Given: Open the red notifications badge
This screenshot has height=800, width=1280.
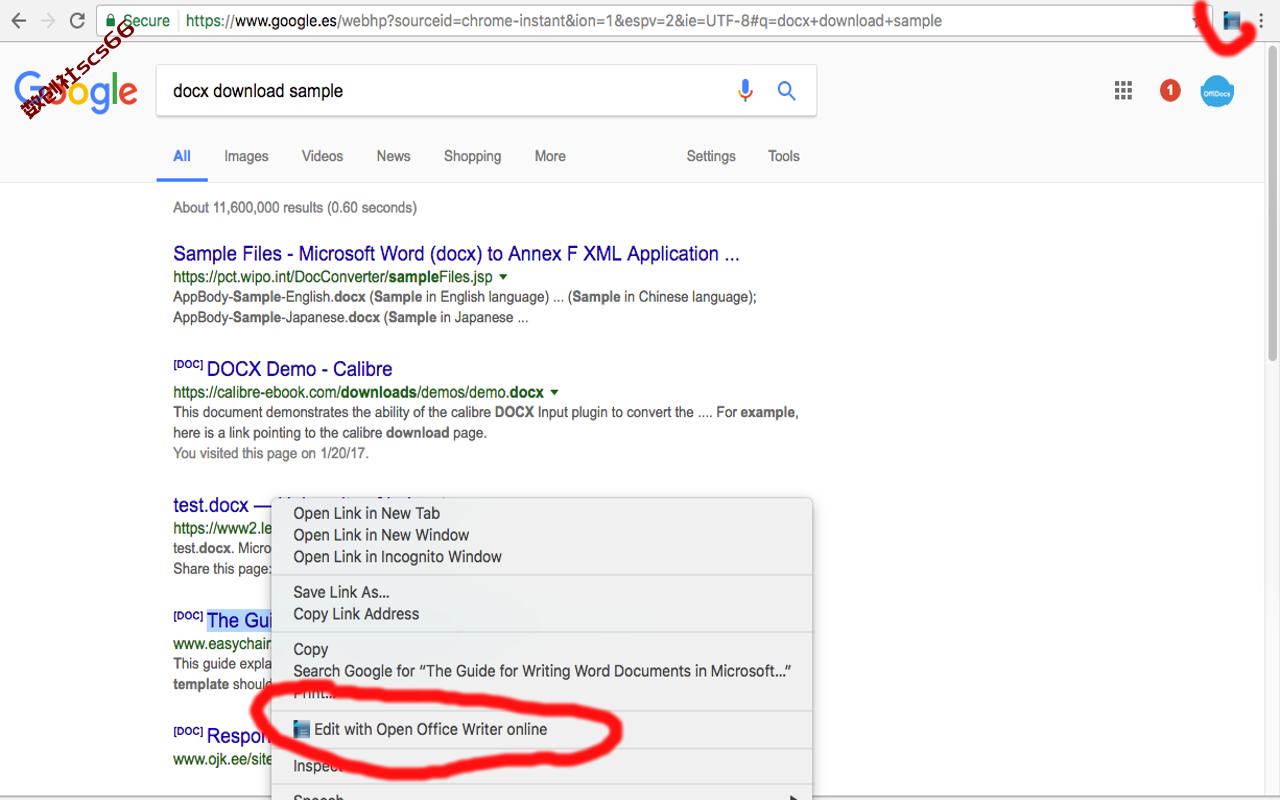Looking at the screenshot, I should tap(1170, 91).
